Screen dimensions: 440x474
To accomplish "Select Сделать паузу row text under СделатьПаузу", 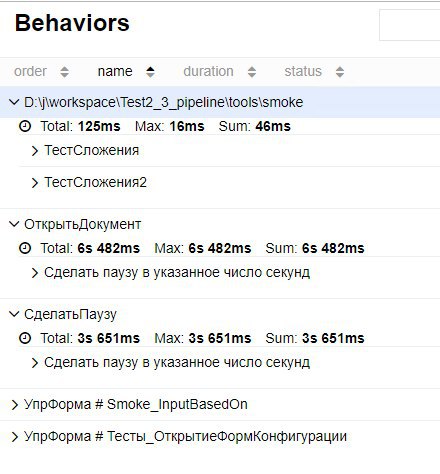I will [x=177, y=363].
